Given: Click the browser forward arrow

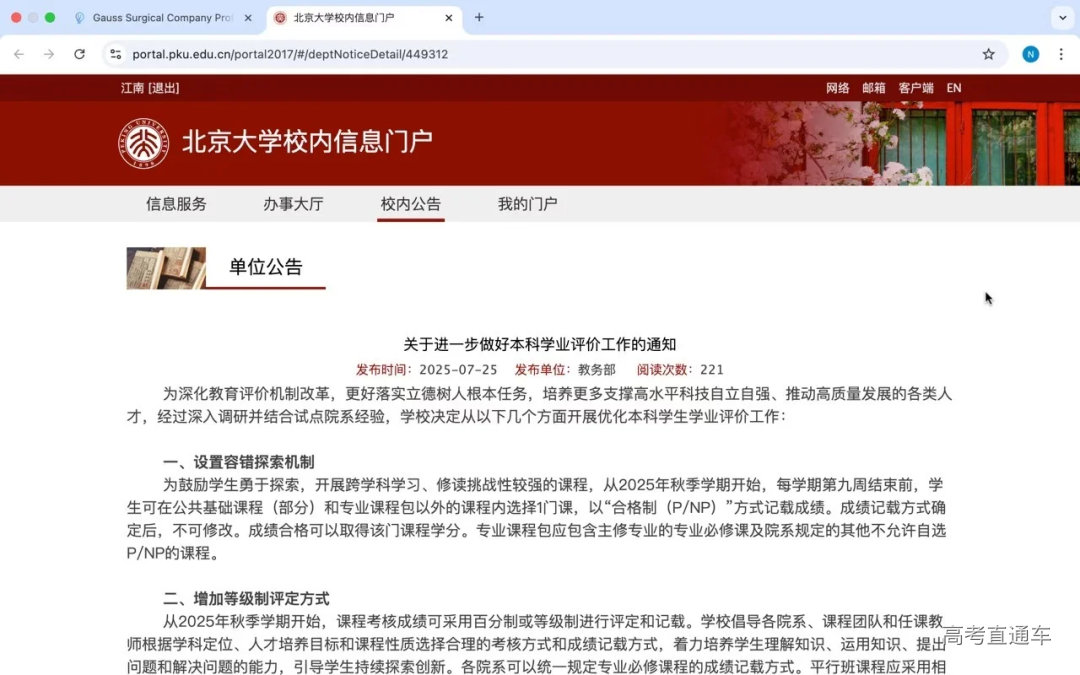Looking at the screenshot, I should tap(49, 54).
